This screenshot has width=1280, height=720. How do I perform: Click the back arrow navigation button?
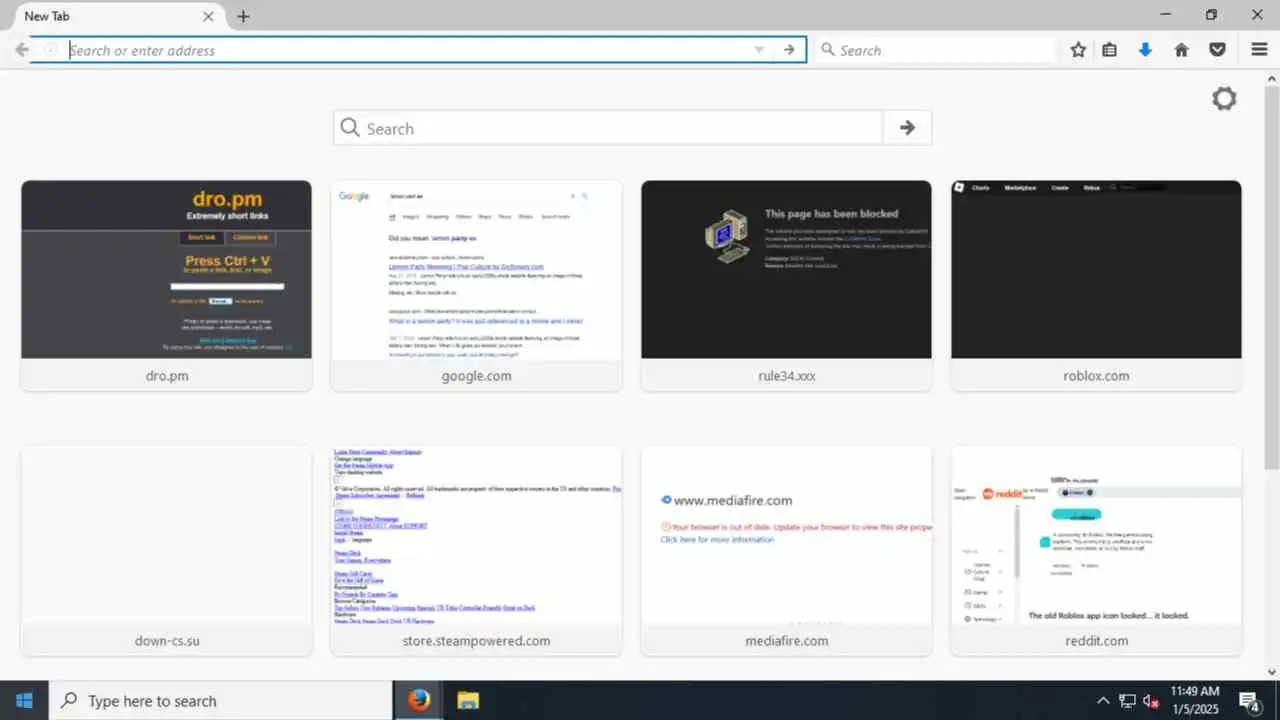tap(21, 50)
